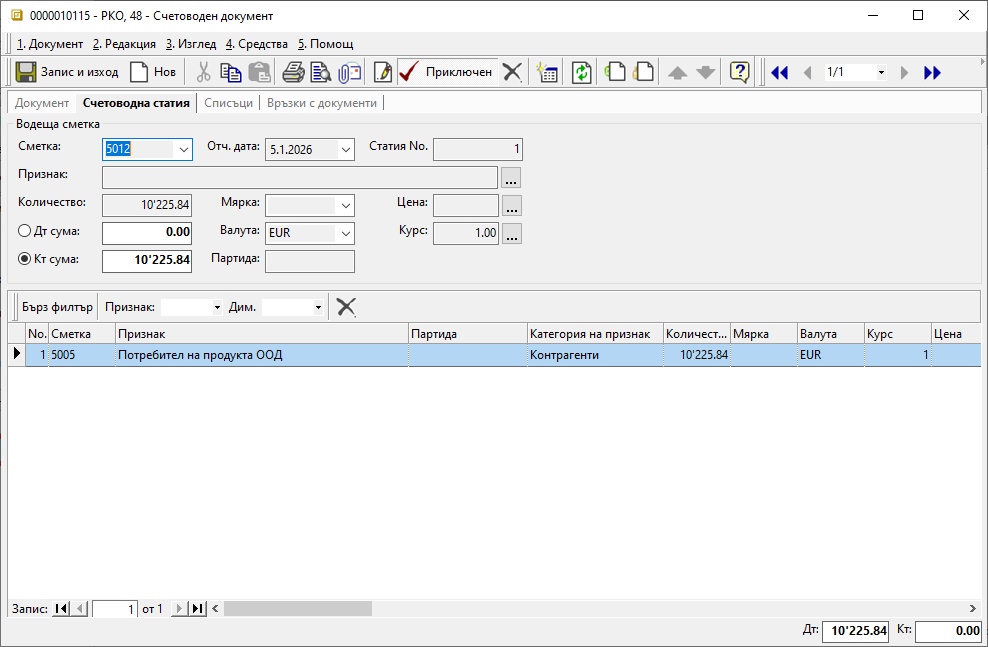Viewport: 988px width, 647px height.
Task: Expand the 'Валута' currency dropdown
Action: click(x=345, y=233)
